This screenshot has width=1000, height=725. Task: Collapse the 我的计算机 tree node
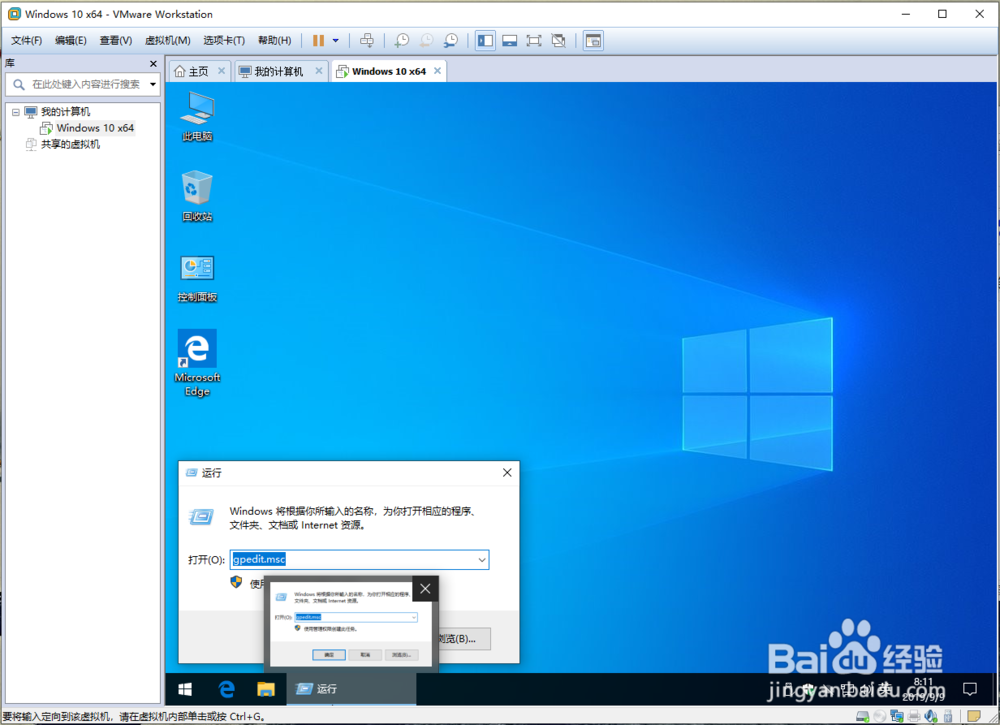point(16,112)
